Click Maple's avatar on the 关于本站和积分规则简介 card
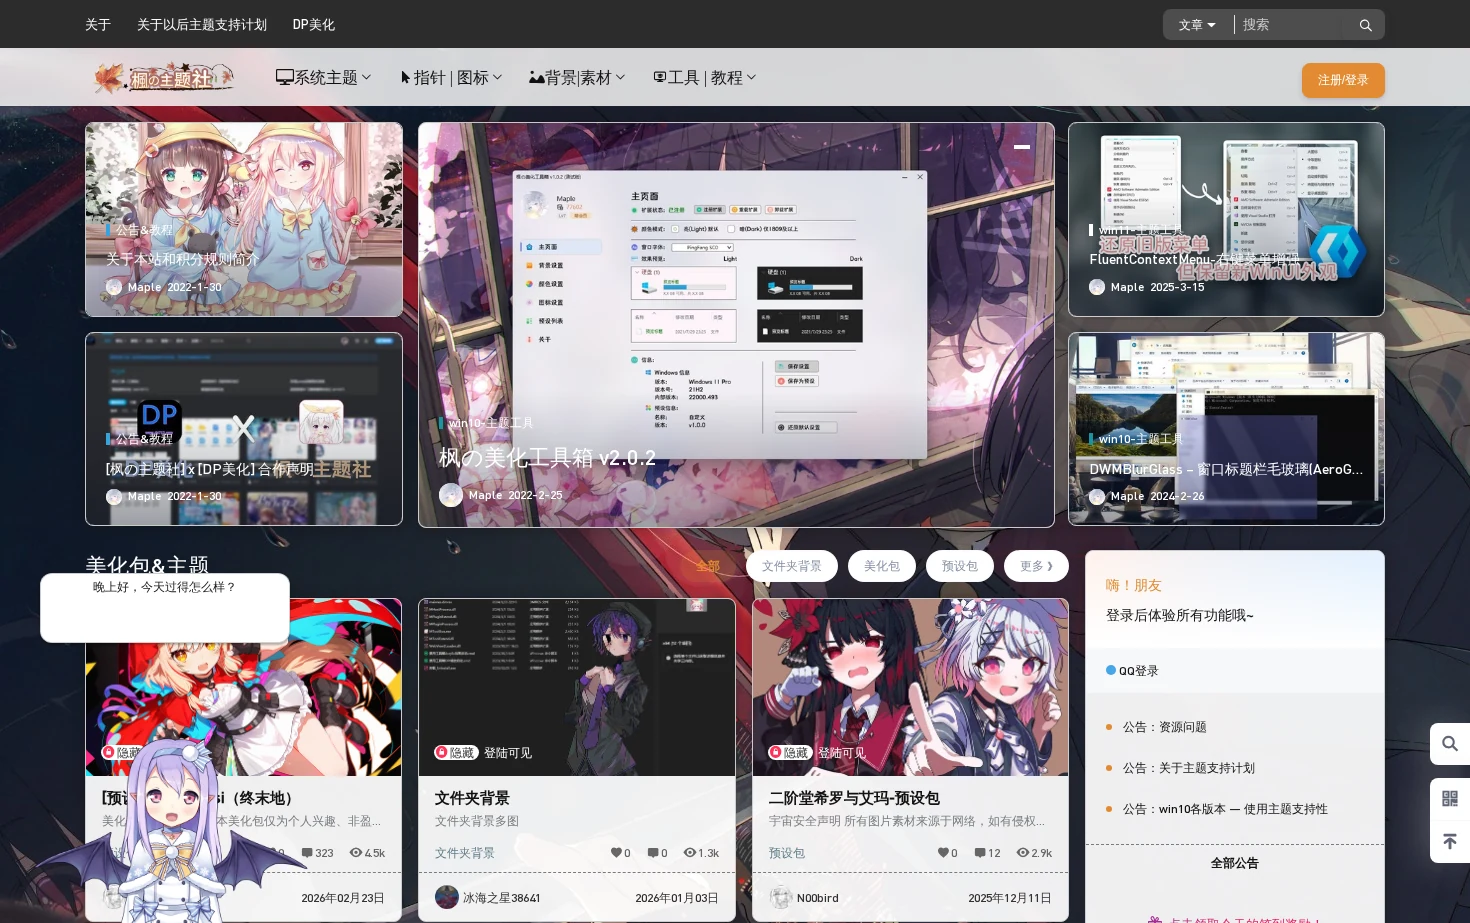Image resolution: width=1470 pixels, height=923 pixels. [x=114, y=287]
